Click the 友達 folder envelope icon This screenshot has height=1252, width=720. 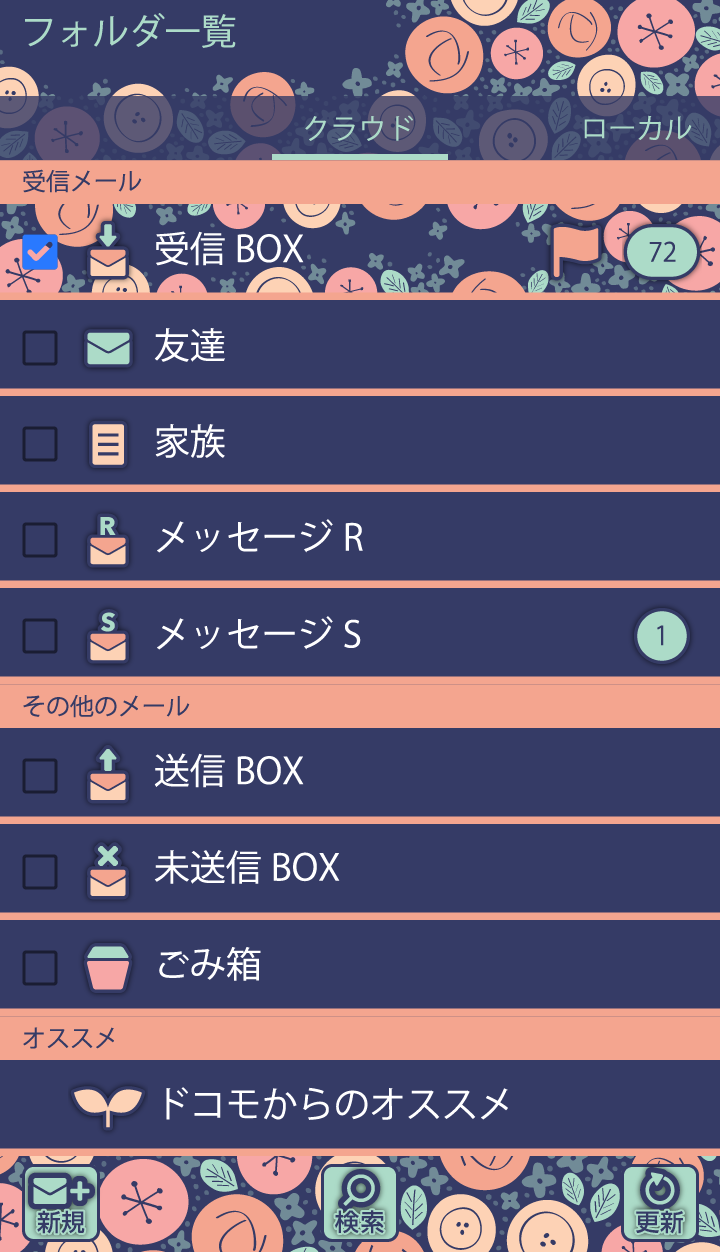coord(108,347)
